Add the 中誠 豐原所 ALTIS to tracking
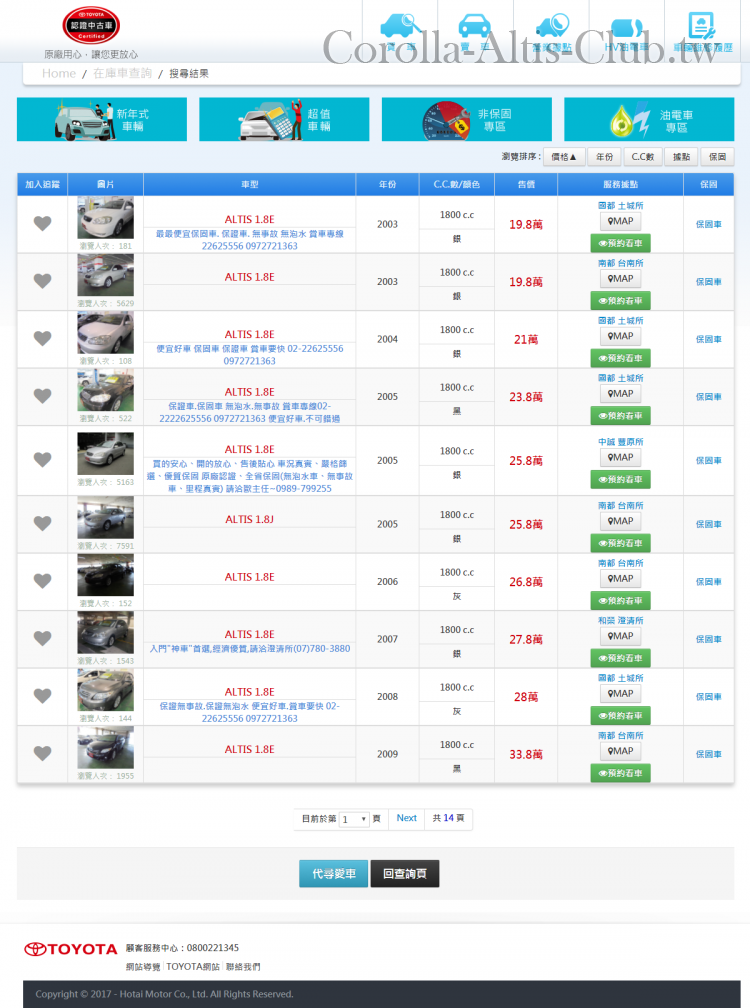750x1008 pixels. pyautogui.click(x=42, y=460)
